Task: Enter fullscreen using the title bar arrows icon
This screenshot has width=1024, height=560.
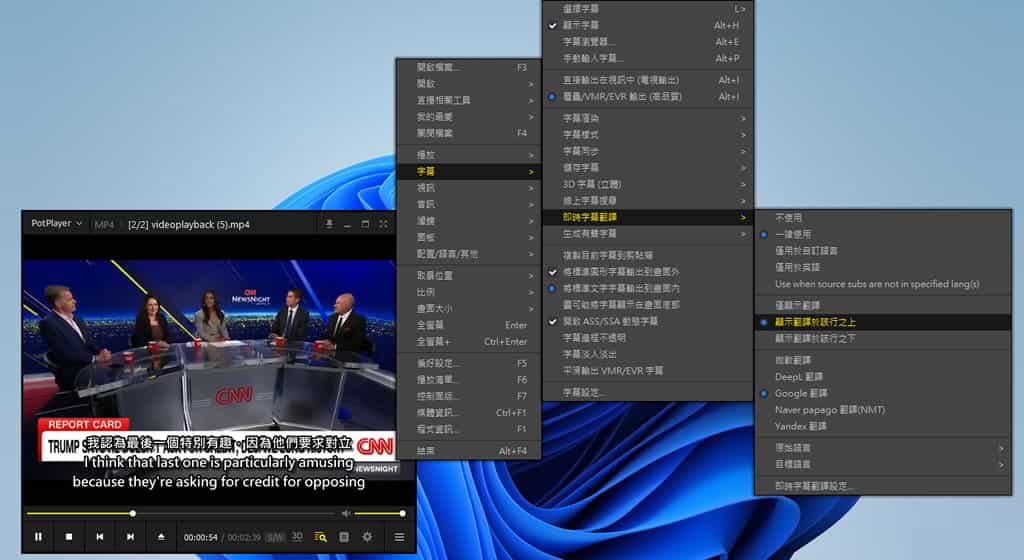Action: tap(383, 224)
